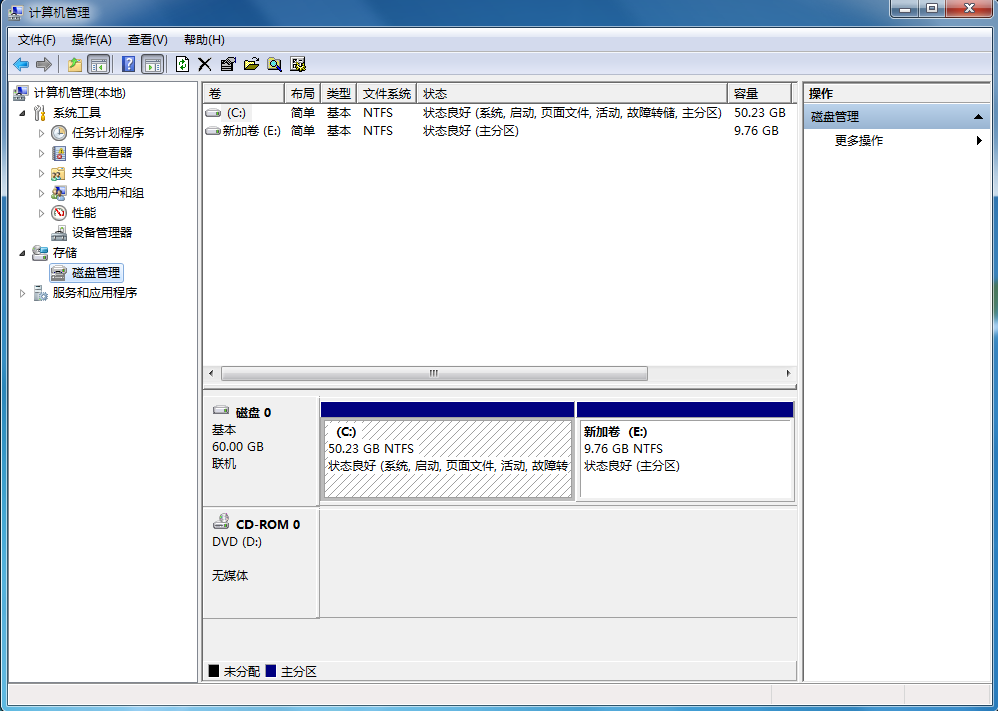This screenshot has height=711, width=998.
Task: Open Help with the question mark icon
Action: point(128,64)
